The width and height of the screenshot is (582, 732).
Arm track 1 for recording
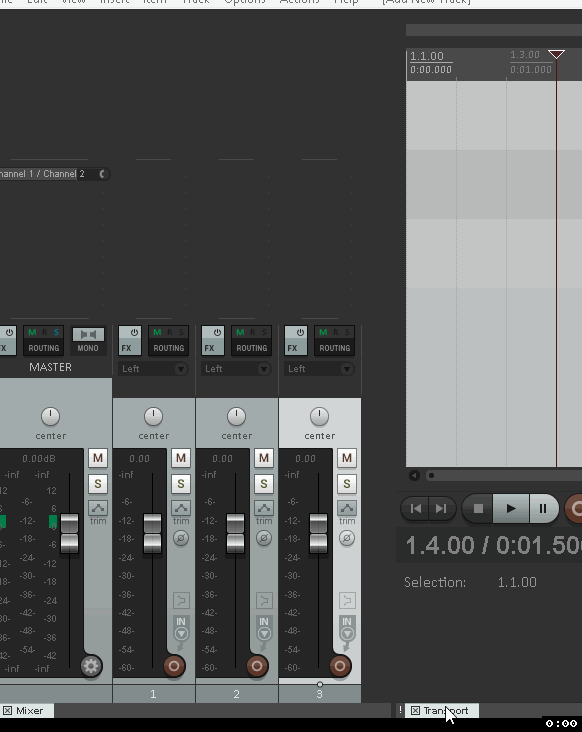[x=174, y=666]
